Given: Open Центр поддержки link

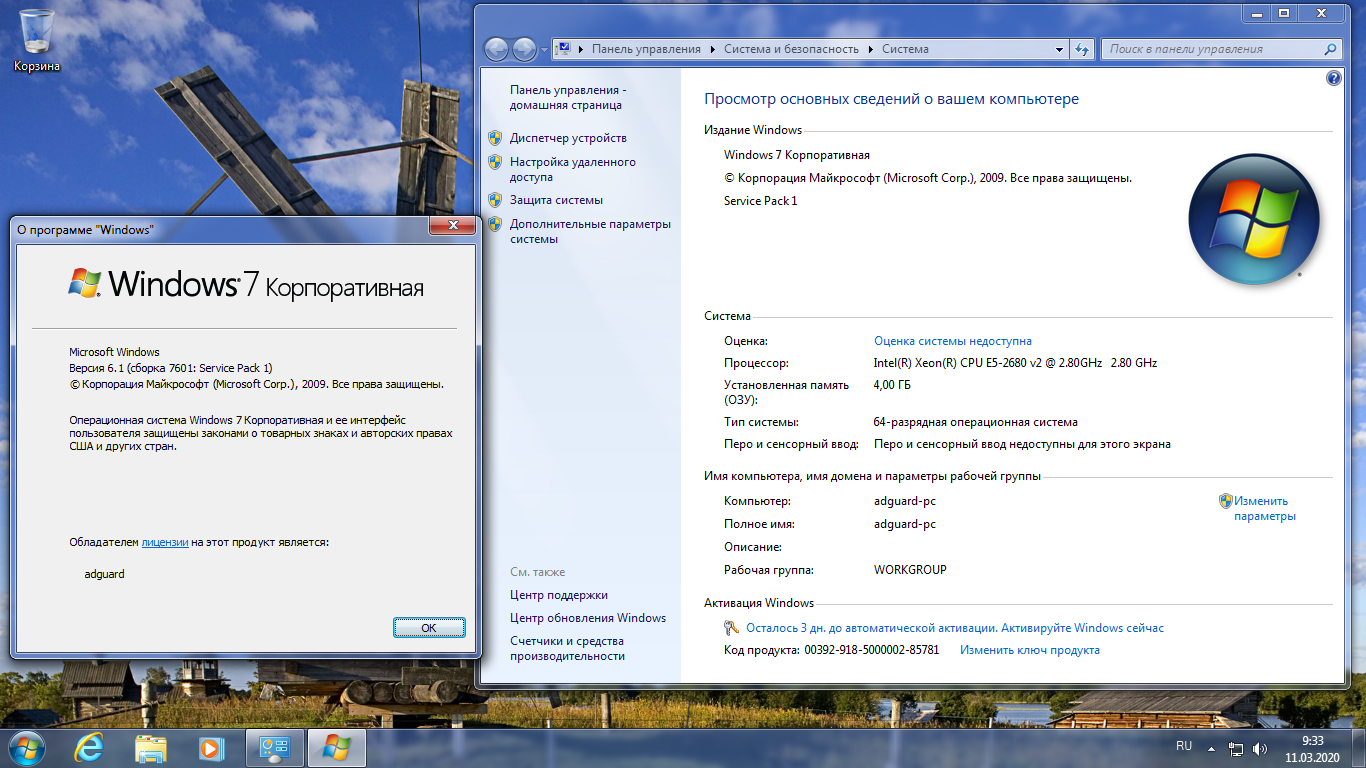Looking at the screenshot, I should (559, 595).
